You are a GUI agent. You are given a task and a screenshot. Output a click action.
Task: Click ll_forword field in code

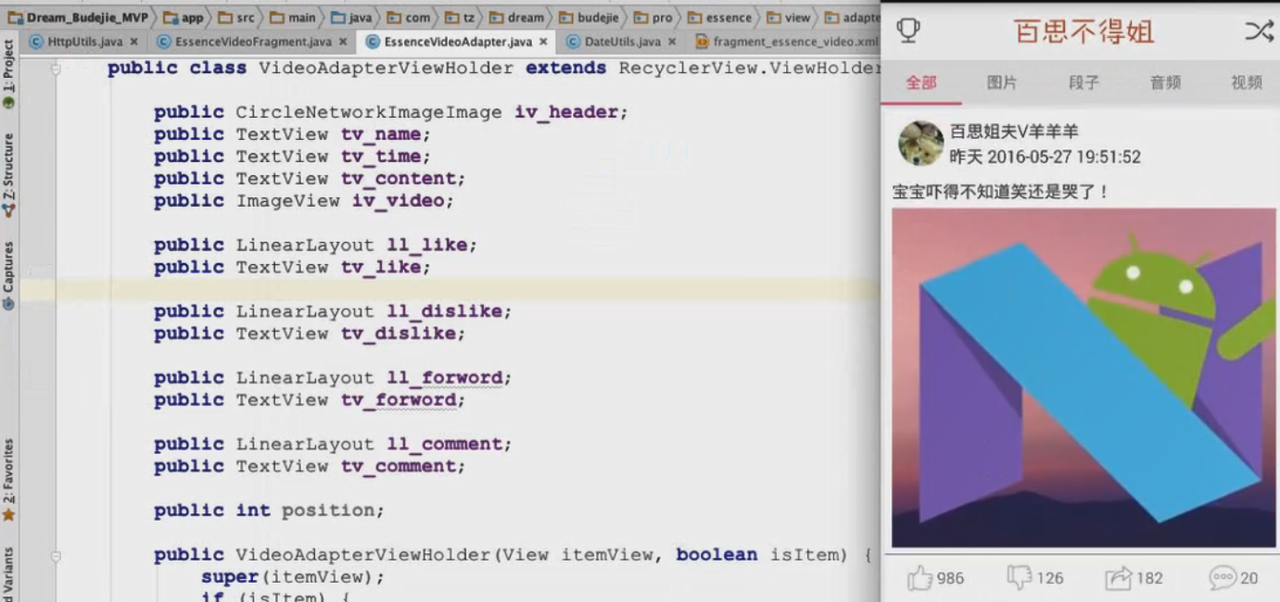pyautogui.click(x=444, y=377)
